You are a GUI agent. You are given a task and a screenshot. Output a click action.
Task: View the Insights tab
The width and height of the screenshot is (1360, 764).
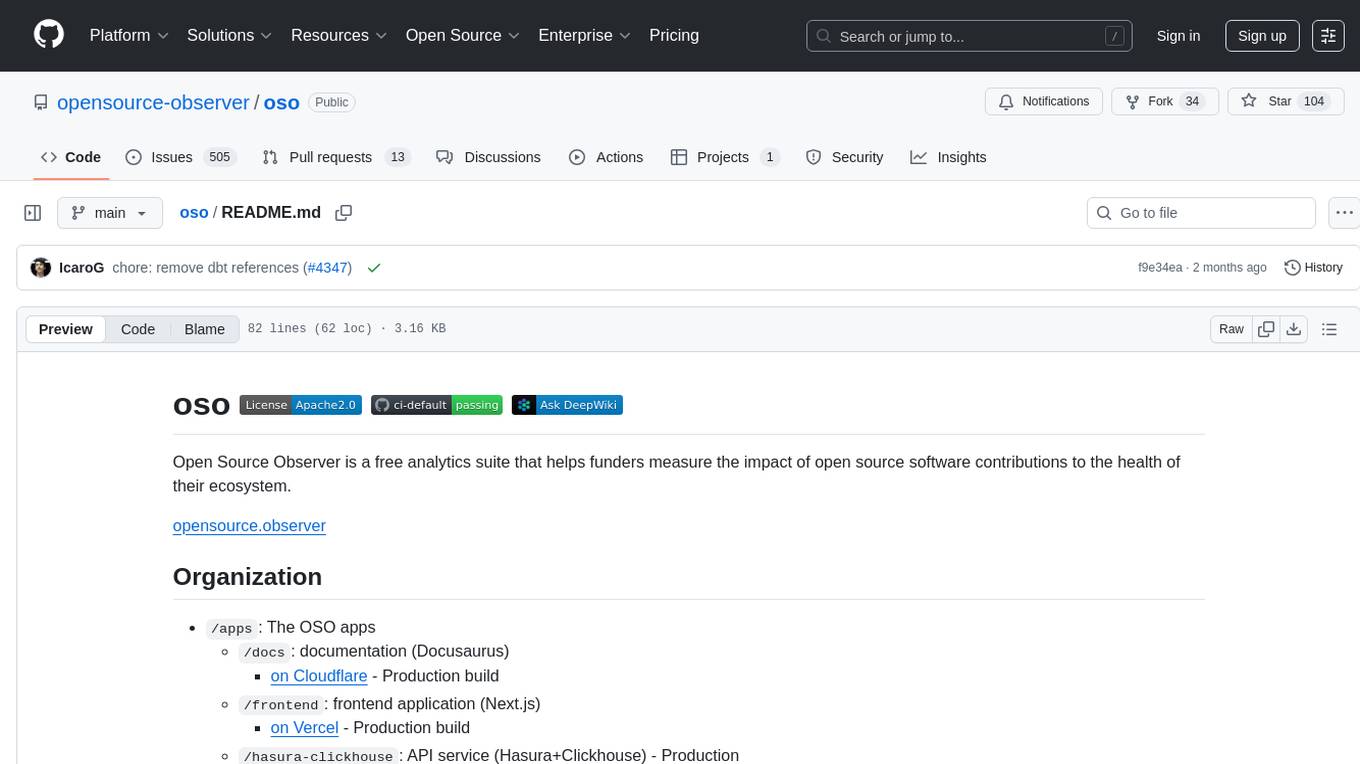click(949, 157)
